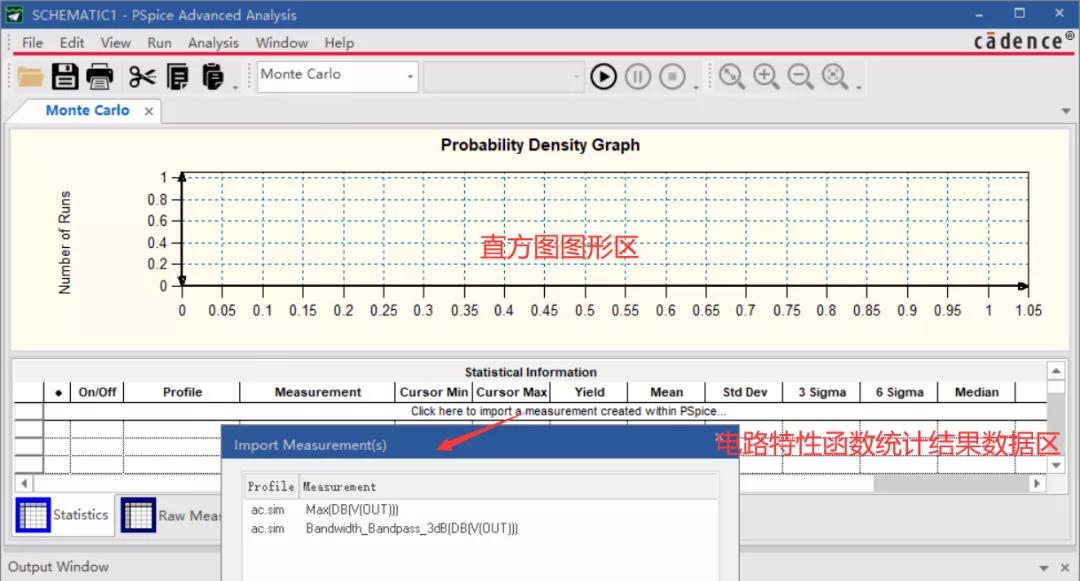Save the session with the floppy icon
Viewport: 1080px width, 581px height.
[65, 76]
